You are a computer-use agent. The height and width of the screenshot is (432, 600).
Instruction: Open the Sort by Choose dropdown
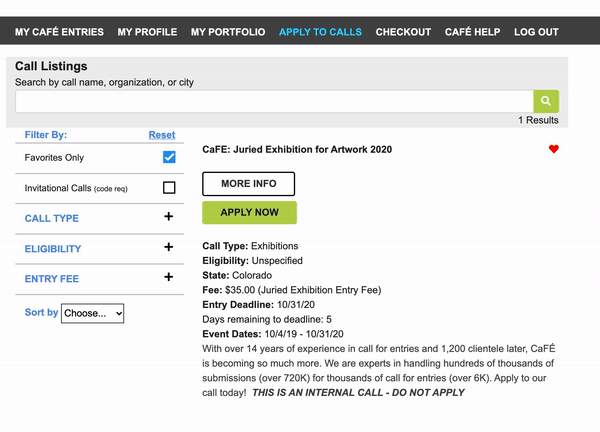tap(93, 313)
